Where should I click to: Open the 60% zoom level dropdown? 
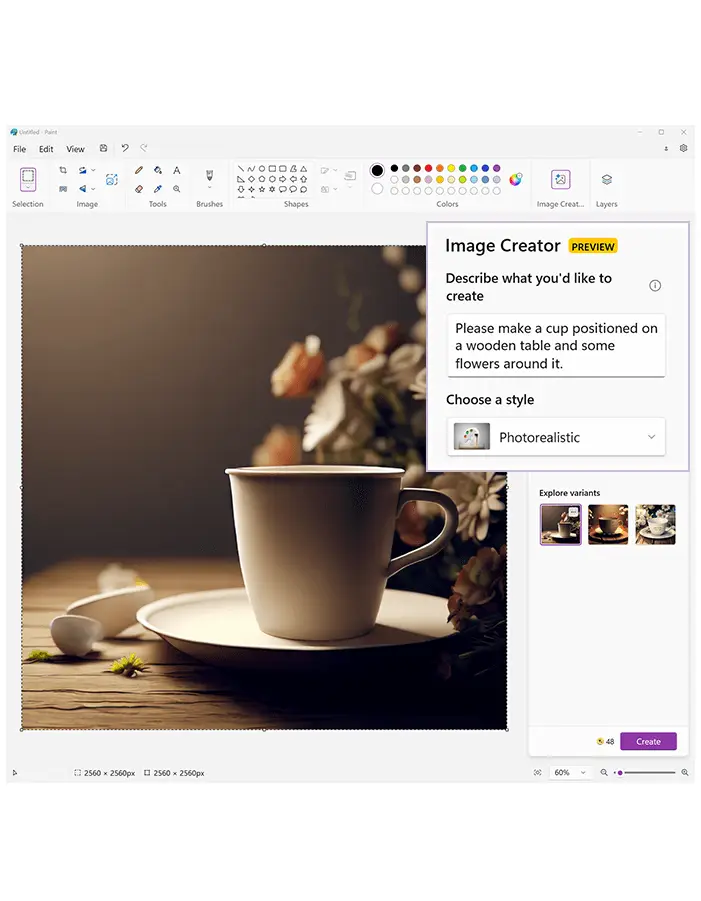point(569,772)
